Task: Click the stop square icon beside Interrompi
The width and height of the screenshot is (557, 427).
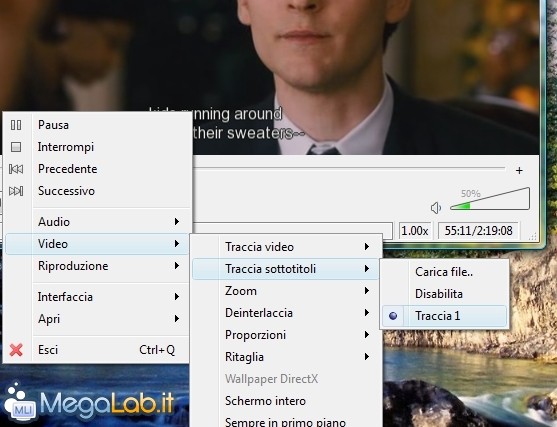Action: 16,147
